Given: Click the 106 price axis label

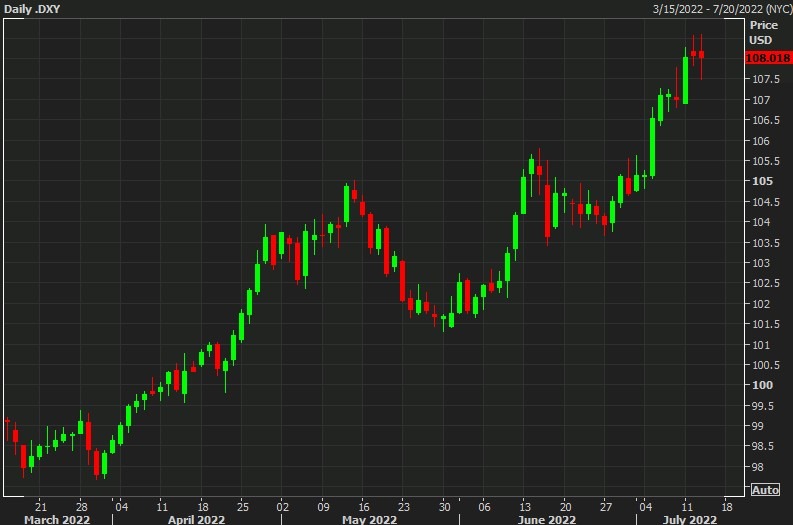Looking at the screenshot, I should [761, 141].
